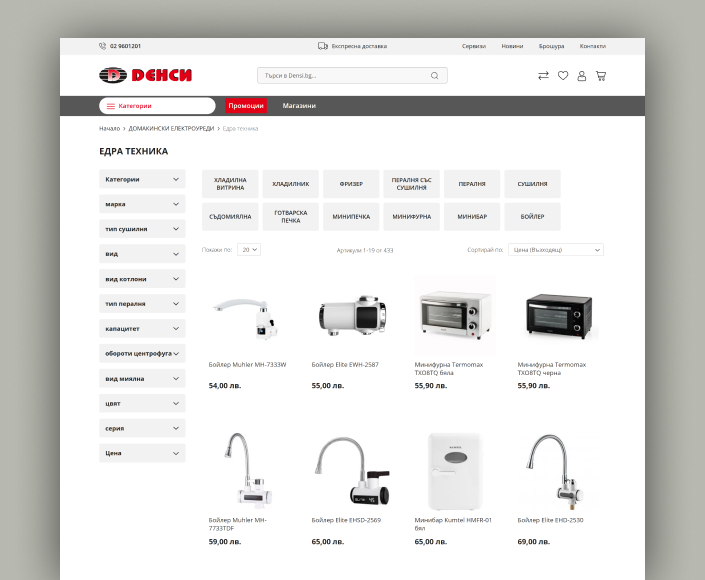Select the СЪДОМИЯЛНА category
Image resolution: width=705 pixels, height=580 pixels.
click(x=230, y=217)
